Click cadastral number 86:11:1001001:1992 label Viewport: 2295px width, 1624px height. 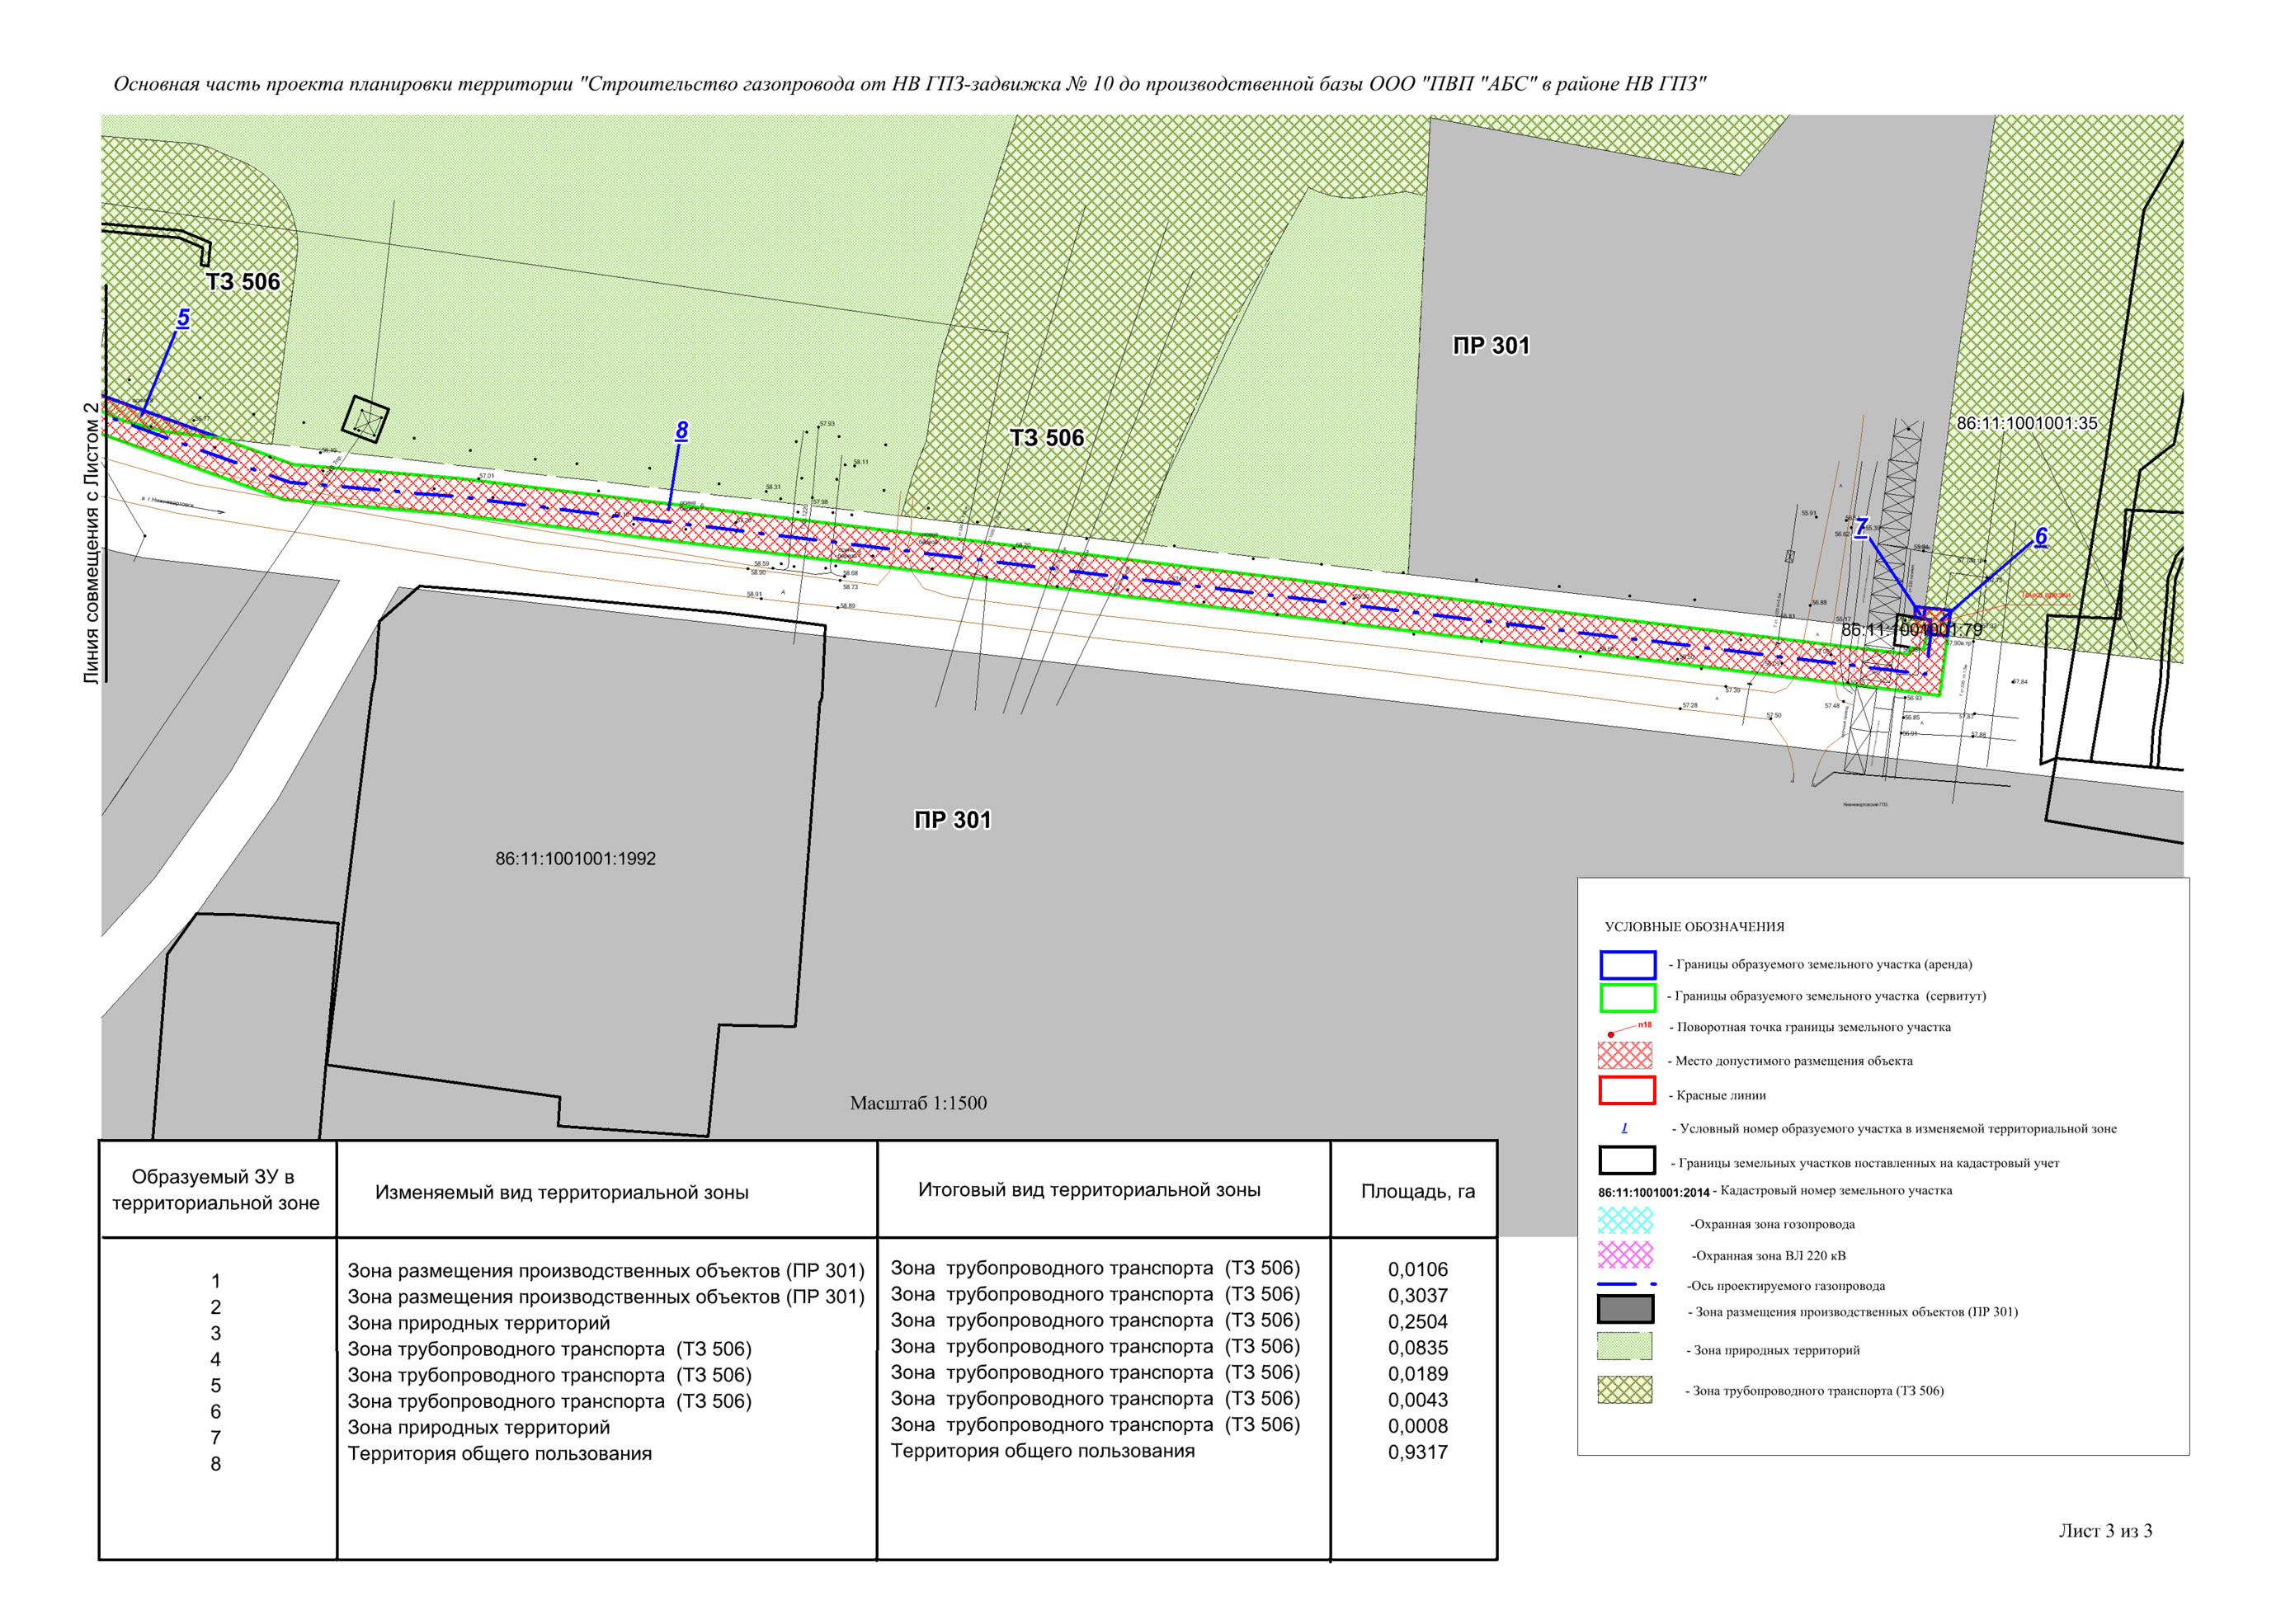point(575,859)
